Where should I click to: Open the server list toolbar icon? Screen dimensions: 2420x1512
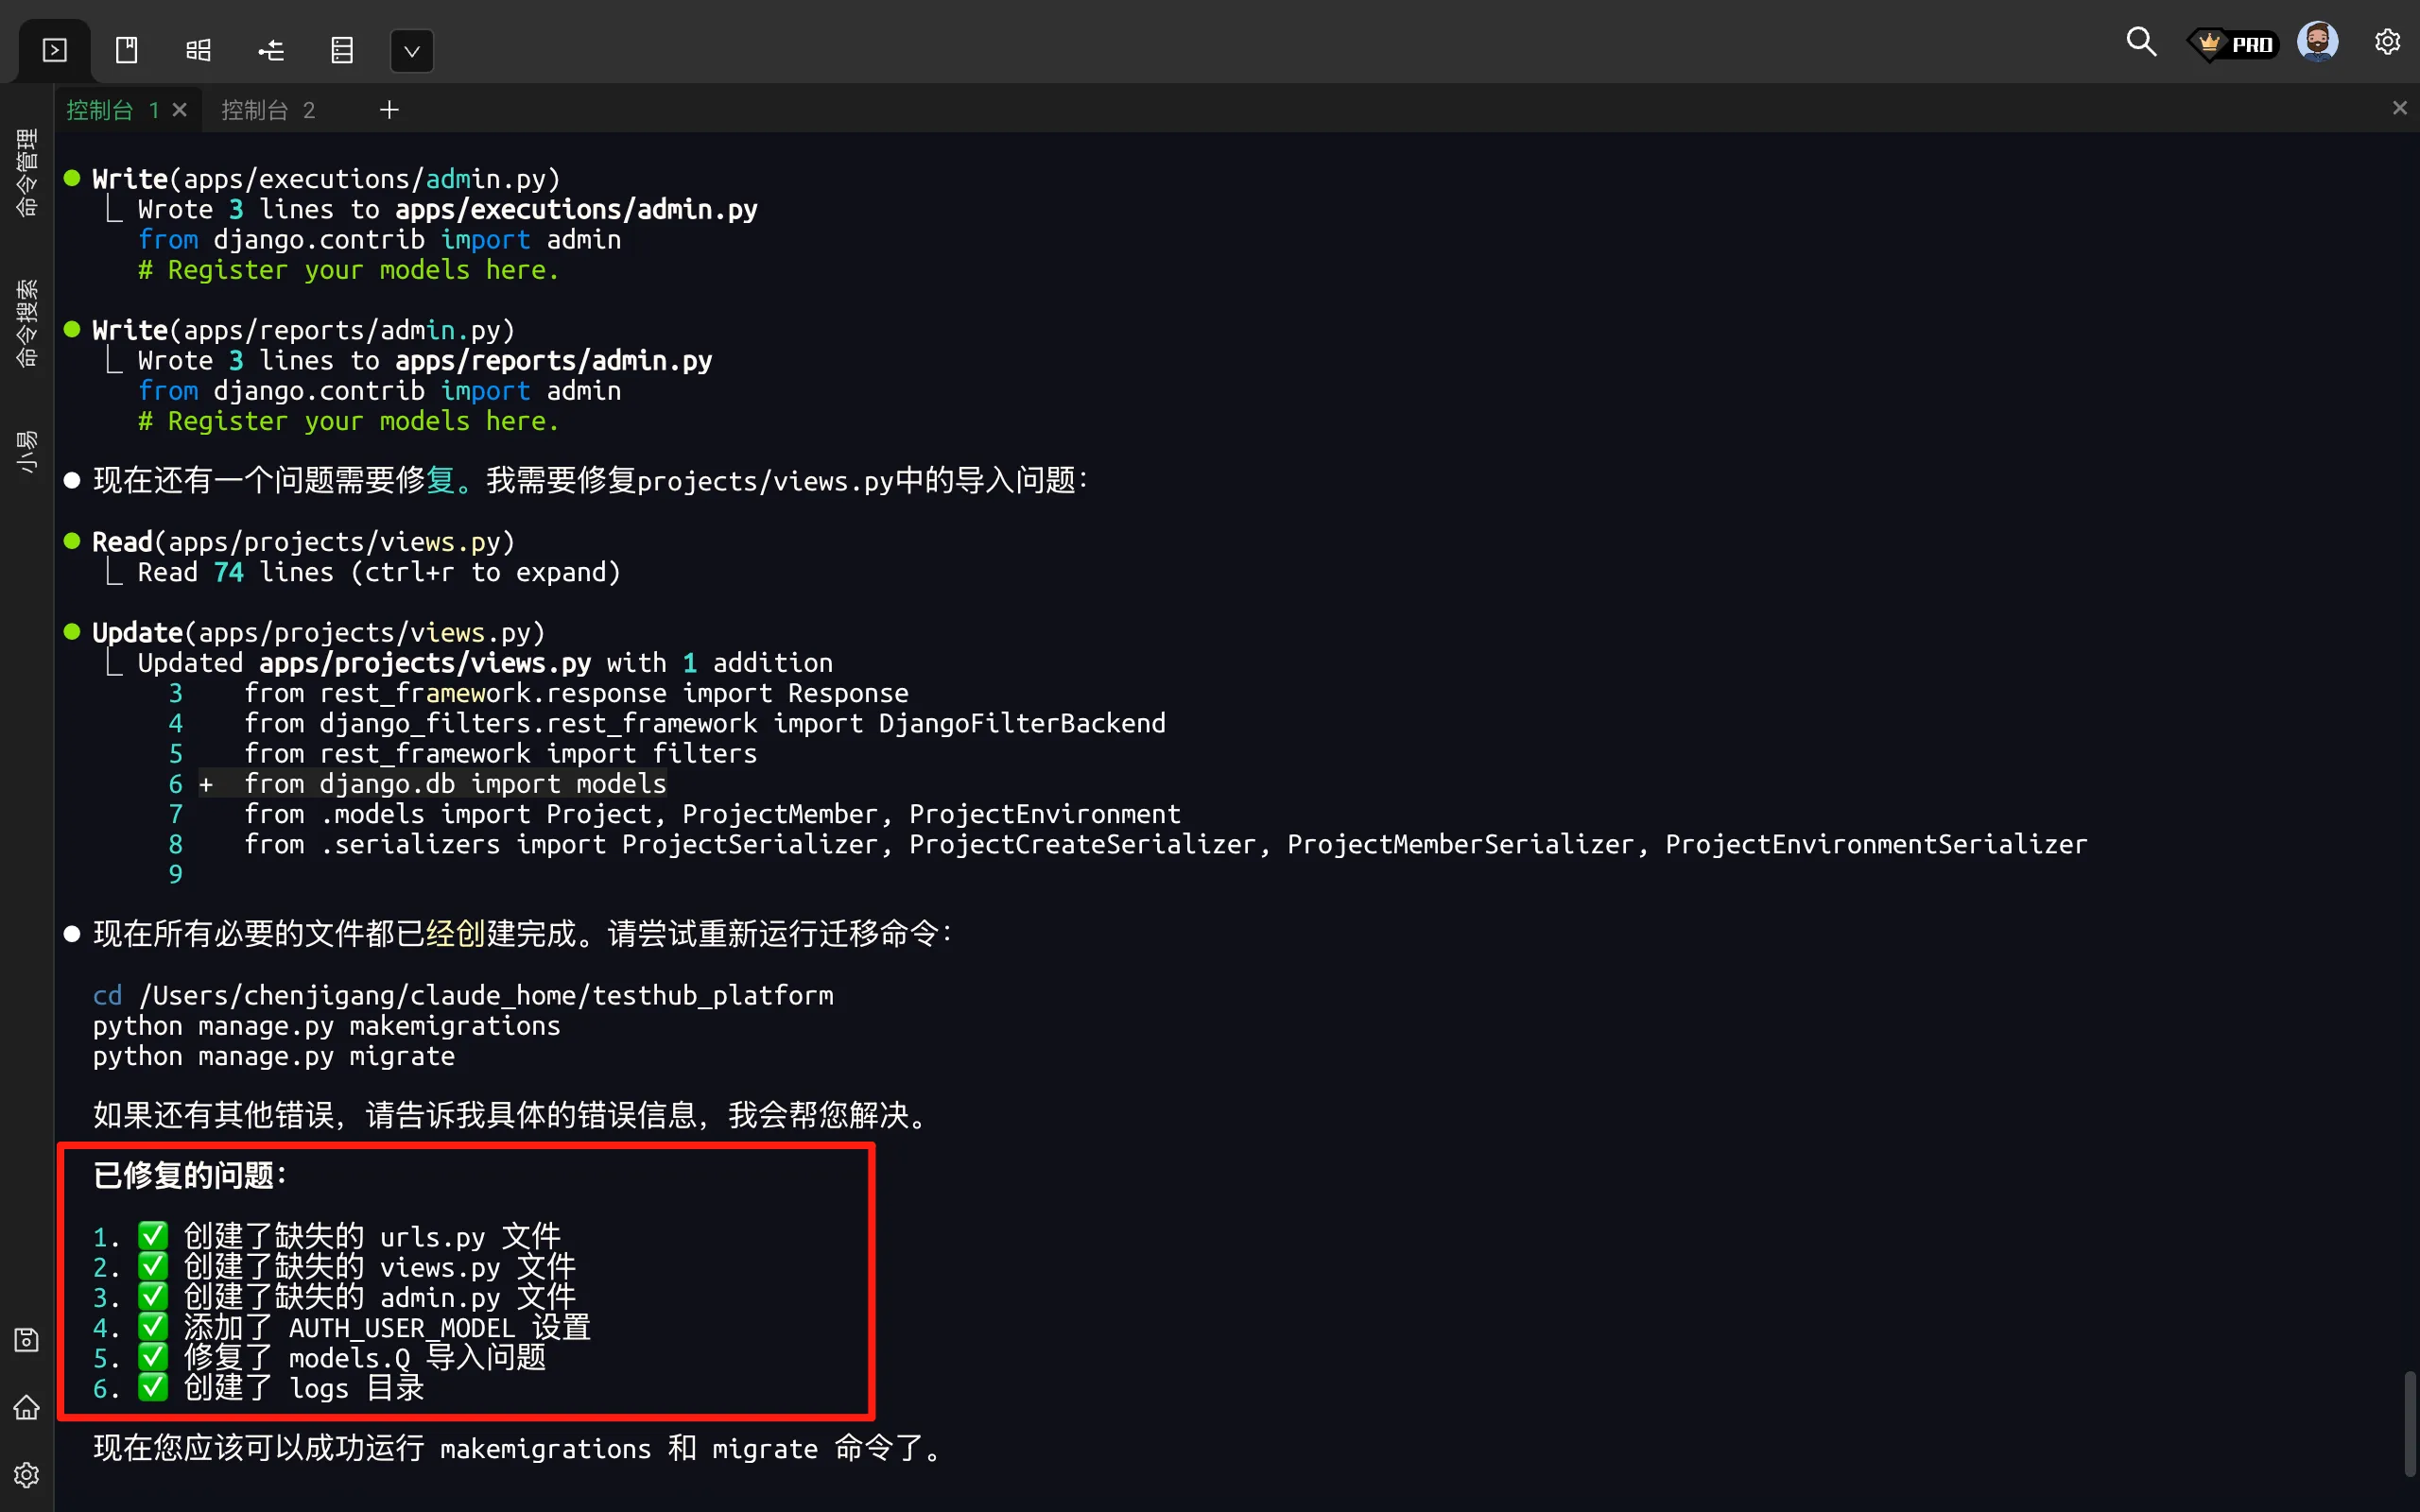(342, 50)
